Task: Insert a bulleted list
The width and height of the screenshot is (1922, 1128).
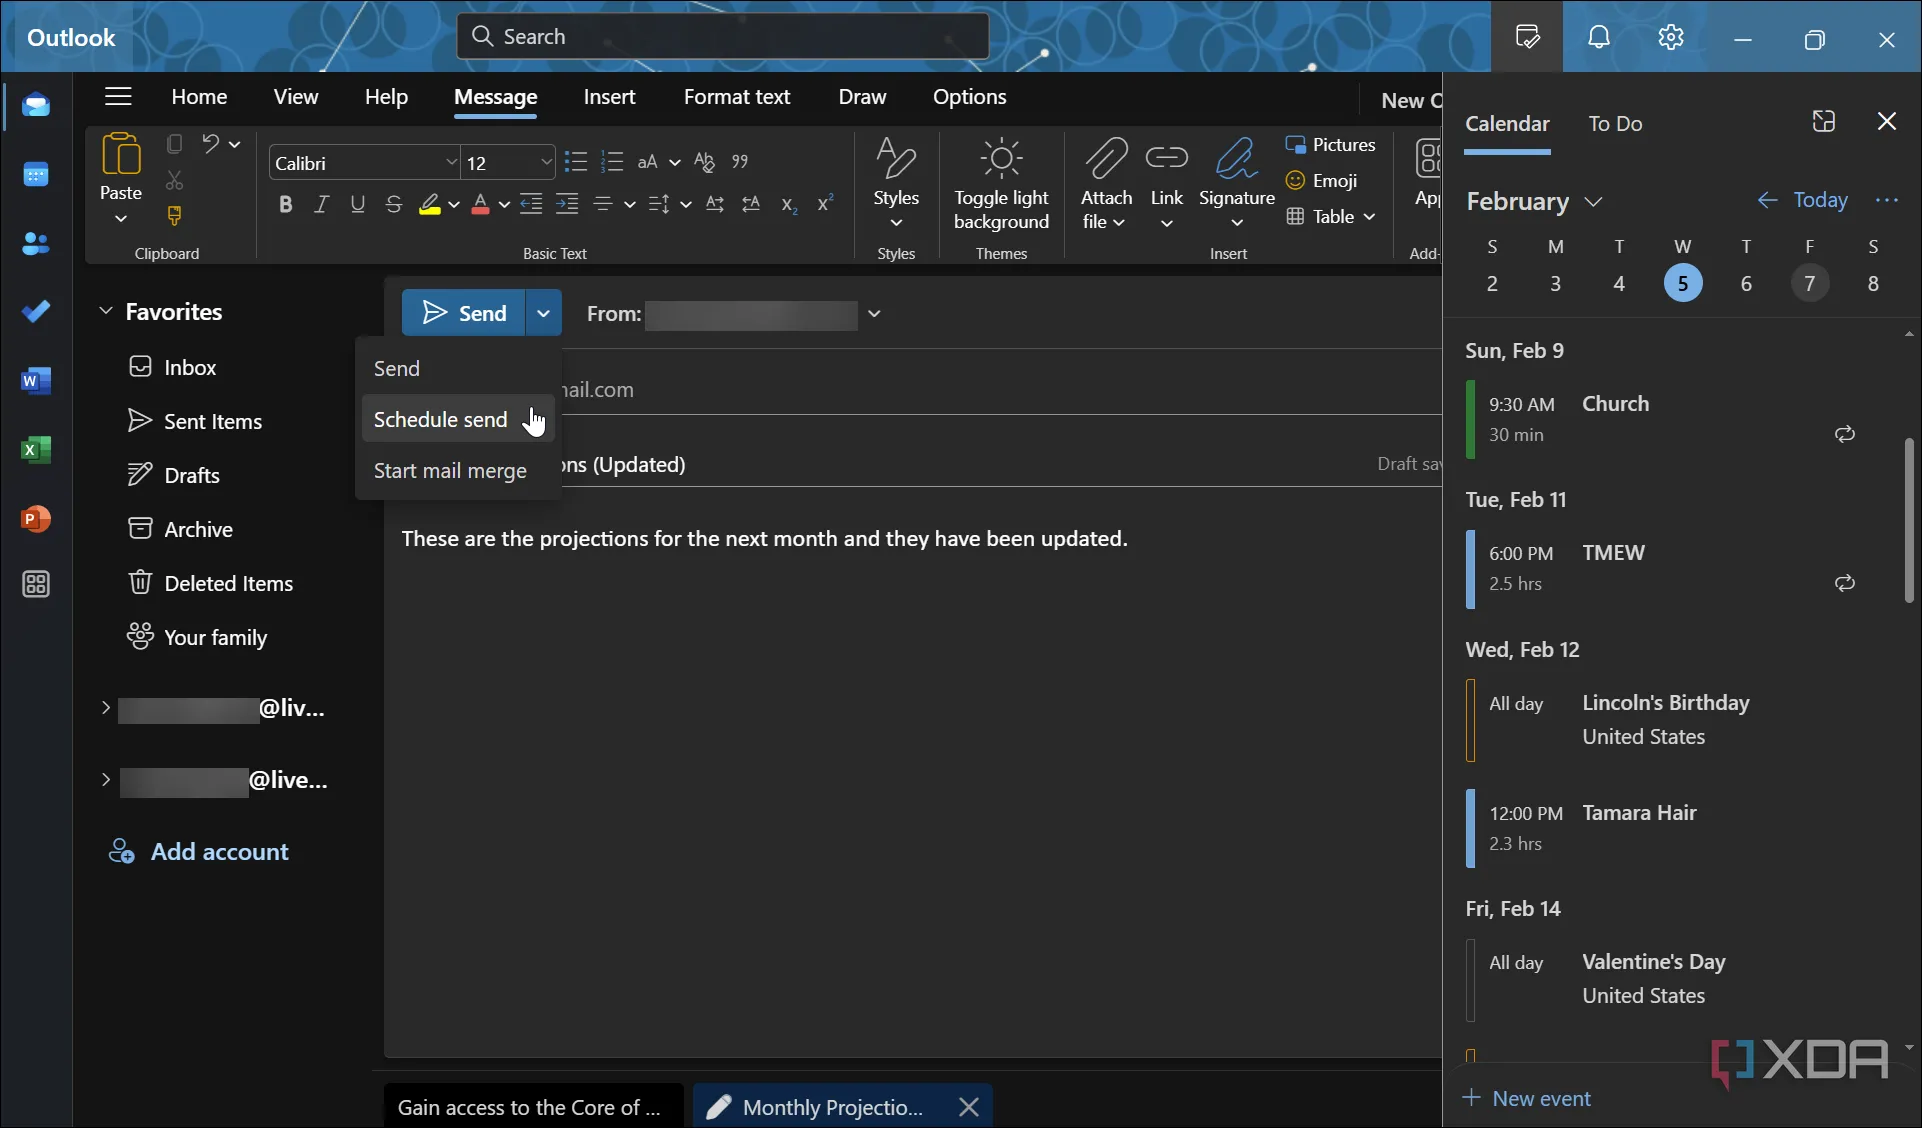Action: (x=575, y=162)
